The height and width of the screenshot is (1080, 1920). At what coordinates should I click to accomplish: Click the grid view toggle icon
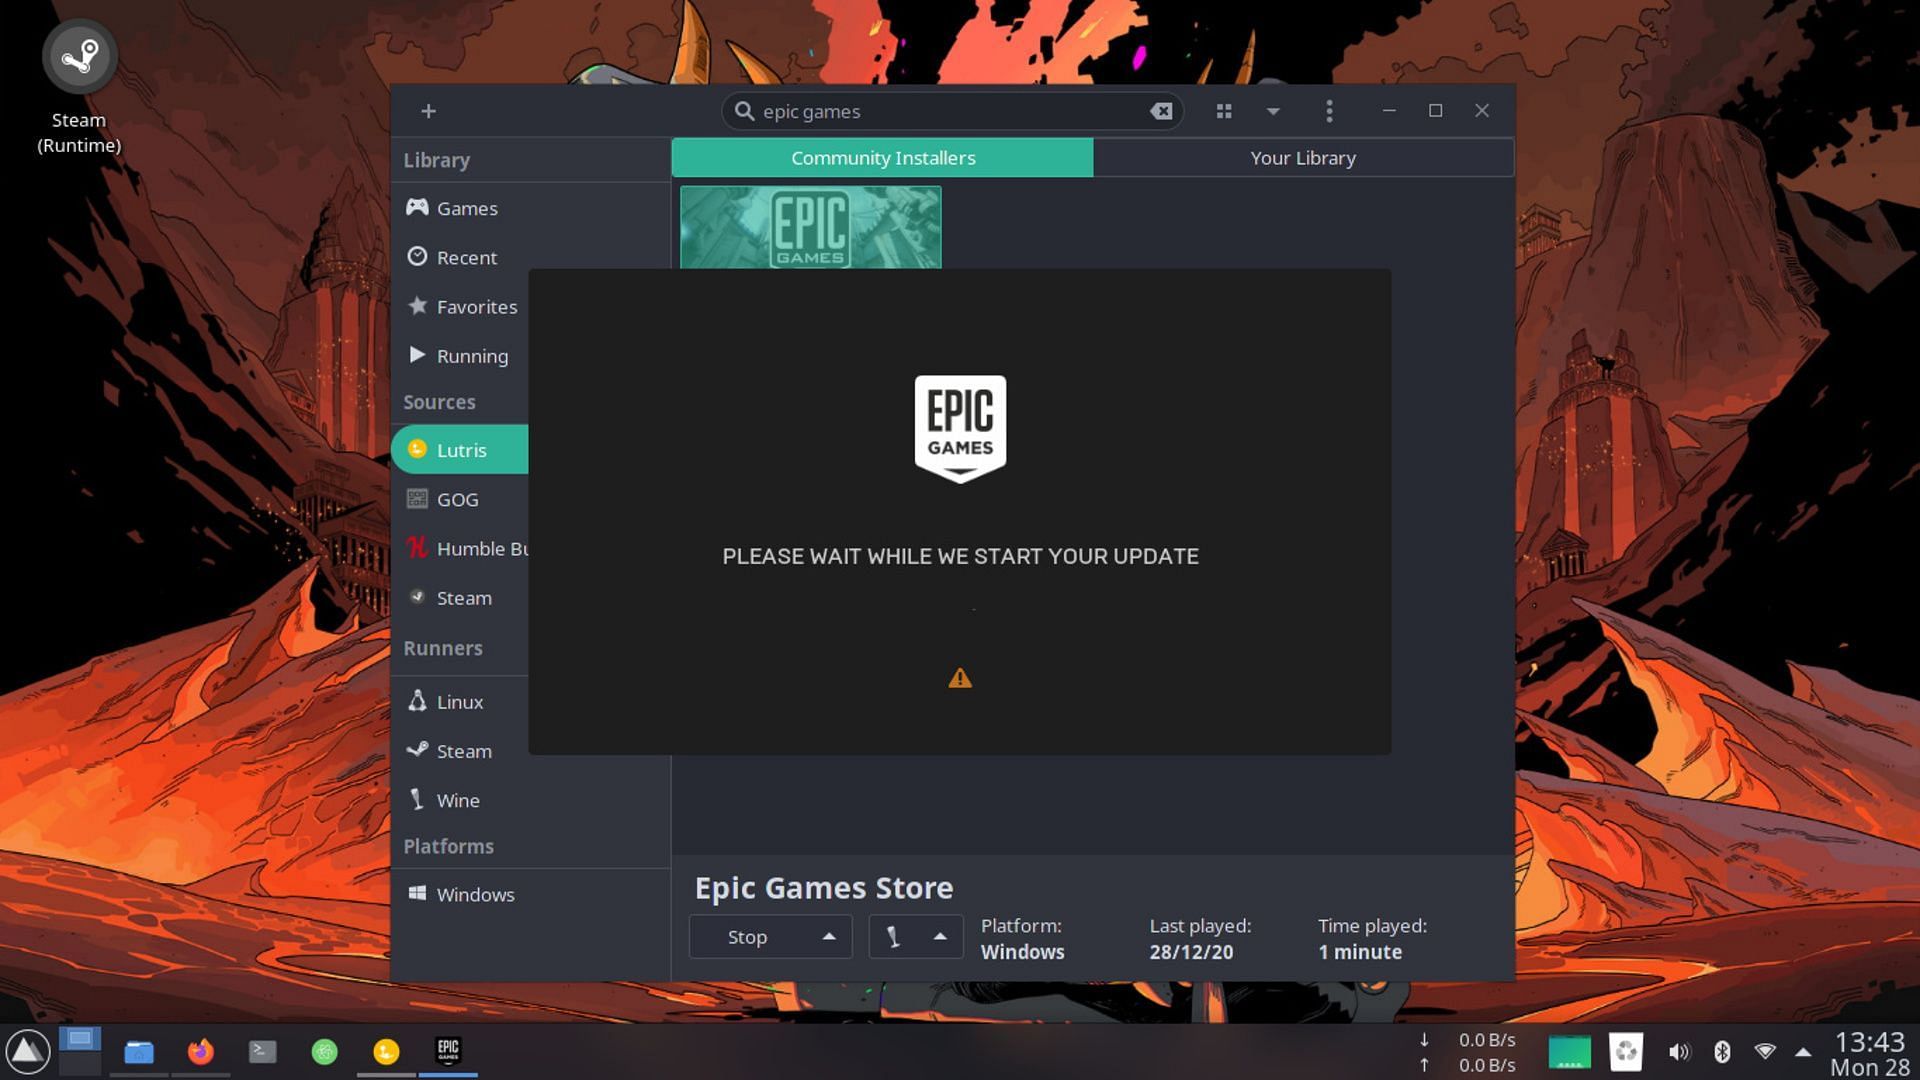pos(1222,111)
